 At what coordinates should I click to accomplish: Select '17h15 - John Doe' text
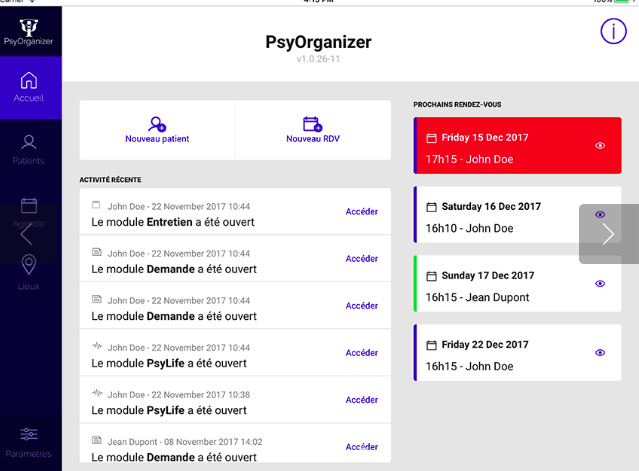[x=469, y=159]
